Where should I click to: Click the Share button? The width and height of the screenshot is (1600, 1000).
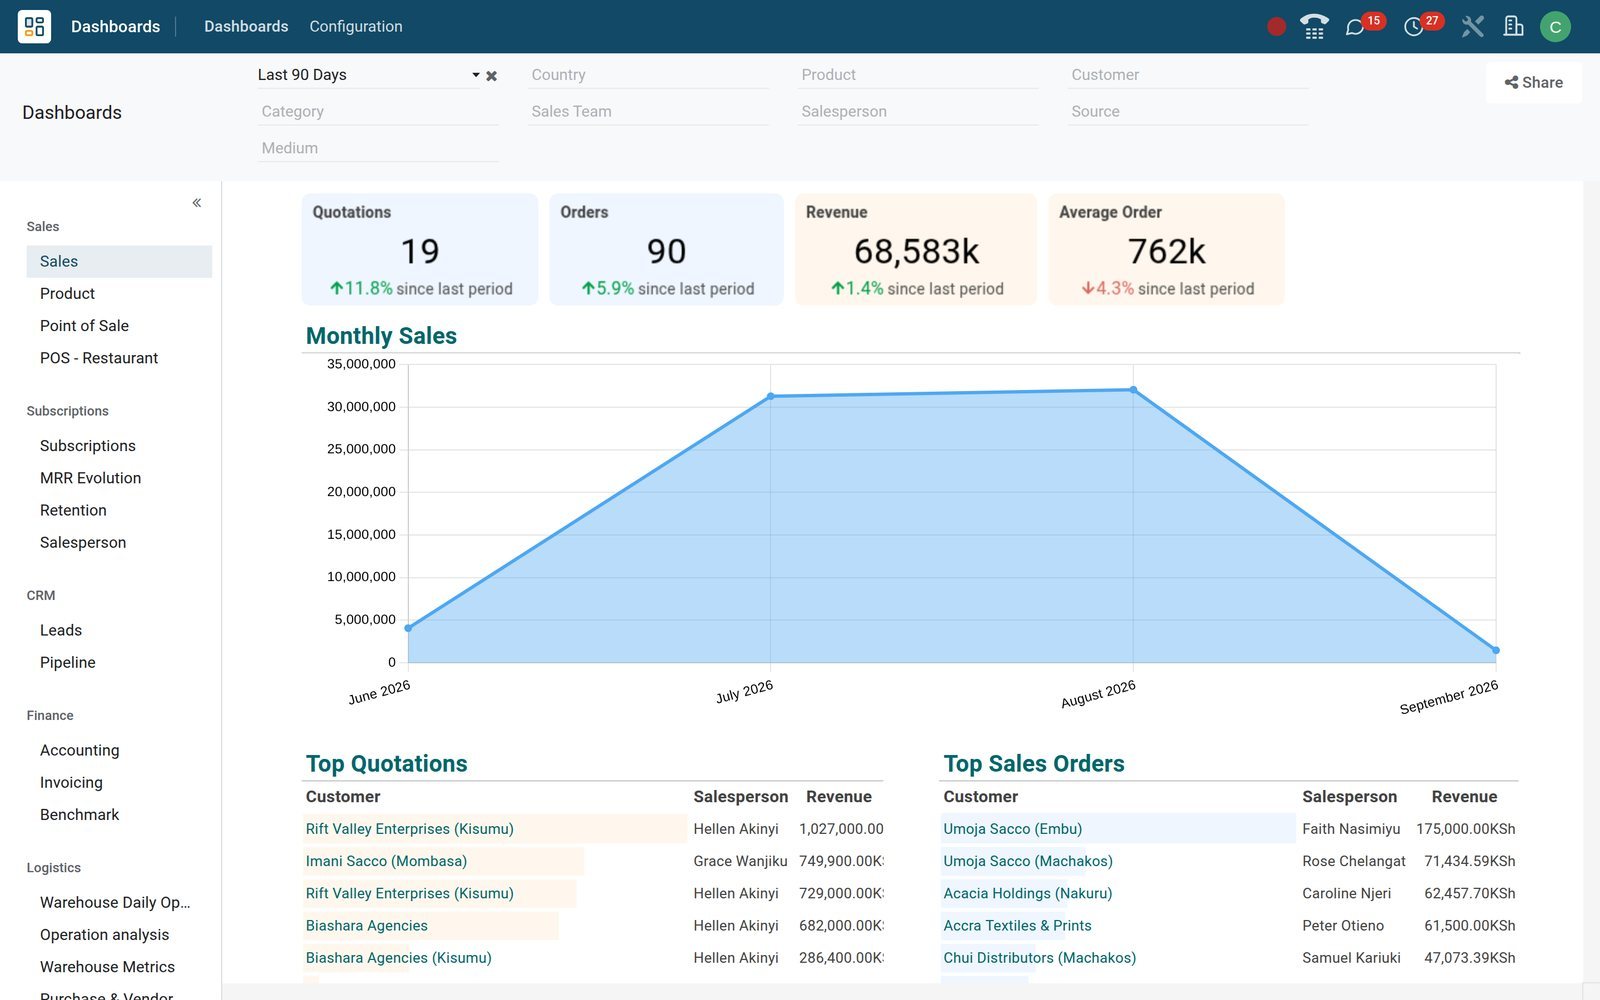pos(1534,83)
